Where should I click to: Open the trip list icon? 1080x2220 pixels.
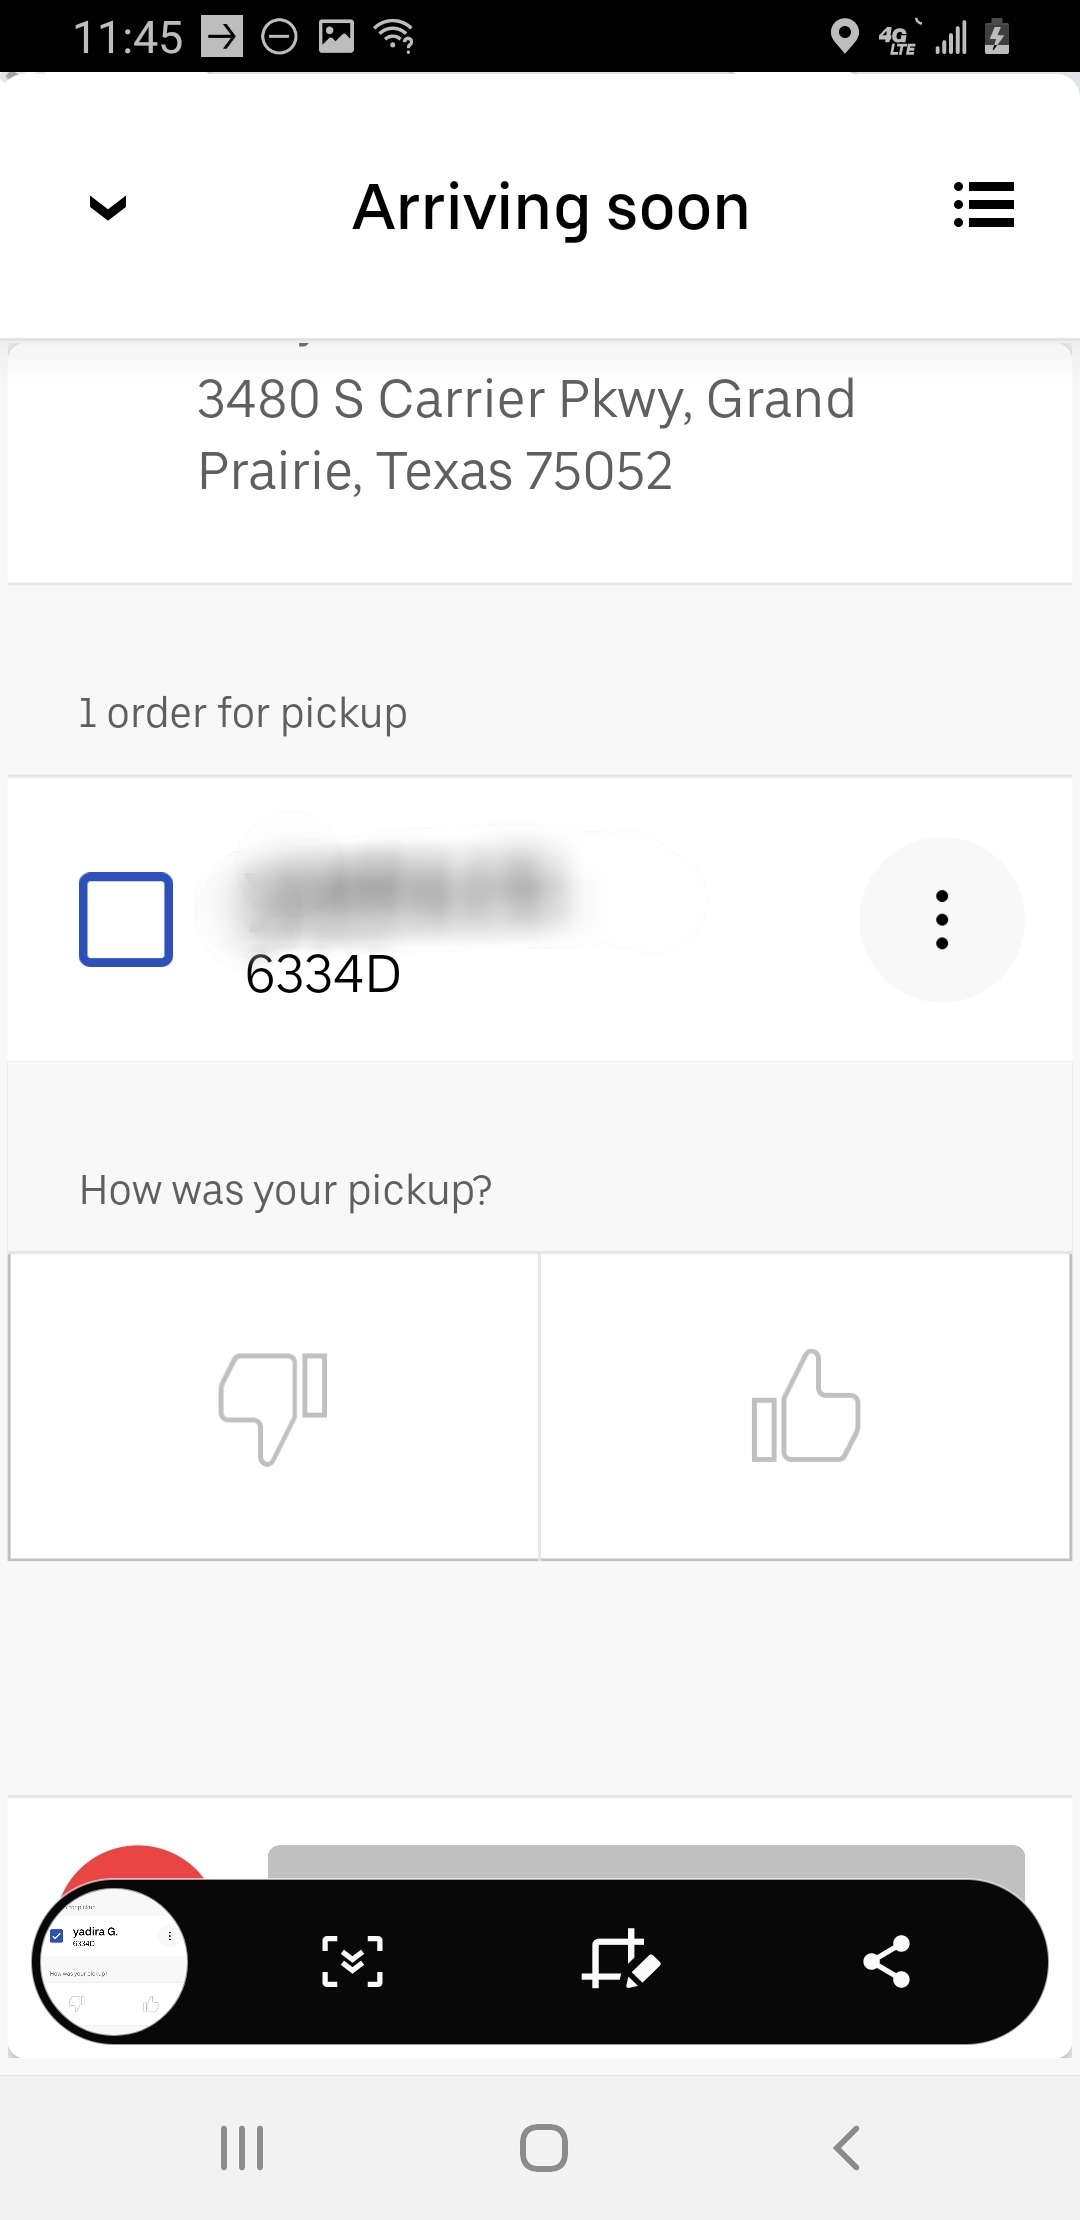[984, 205]
